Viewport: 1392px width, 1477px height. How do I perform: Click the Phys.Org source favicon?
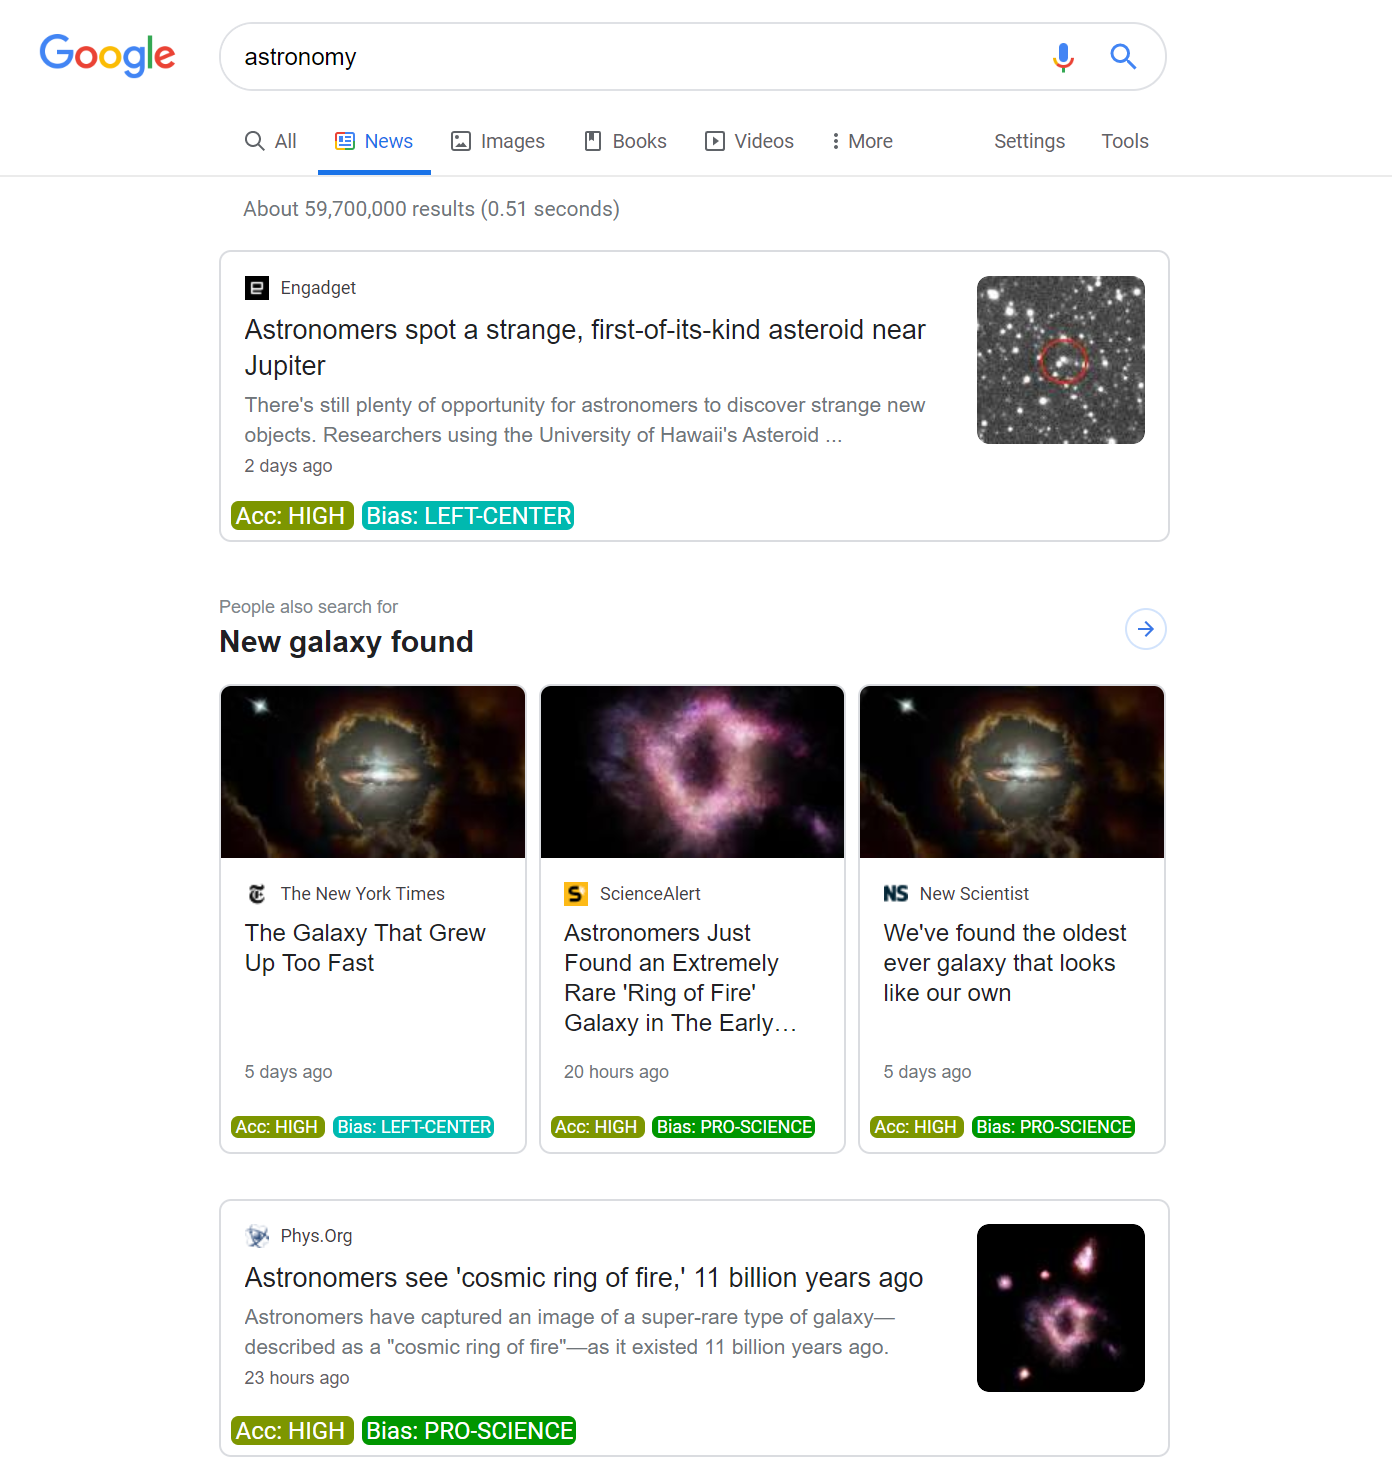257,1236
